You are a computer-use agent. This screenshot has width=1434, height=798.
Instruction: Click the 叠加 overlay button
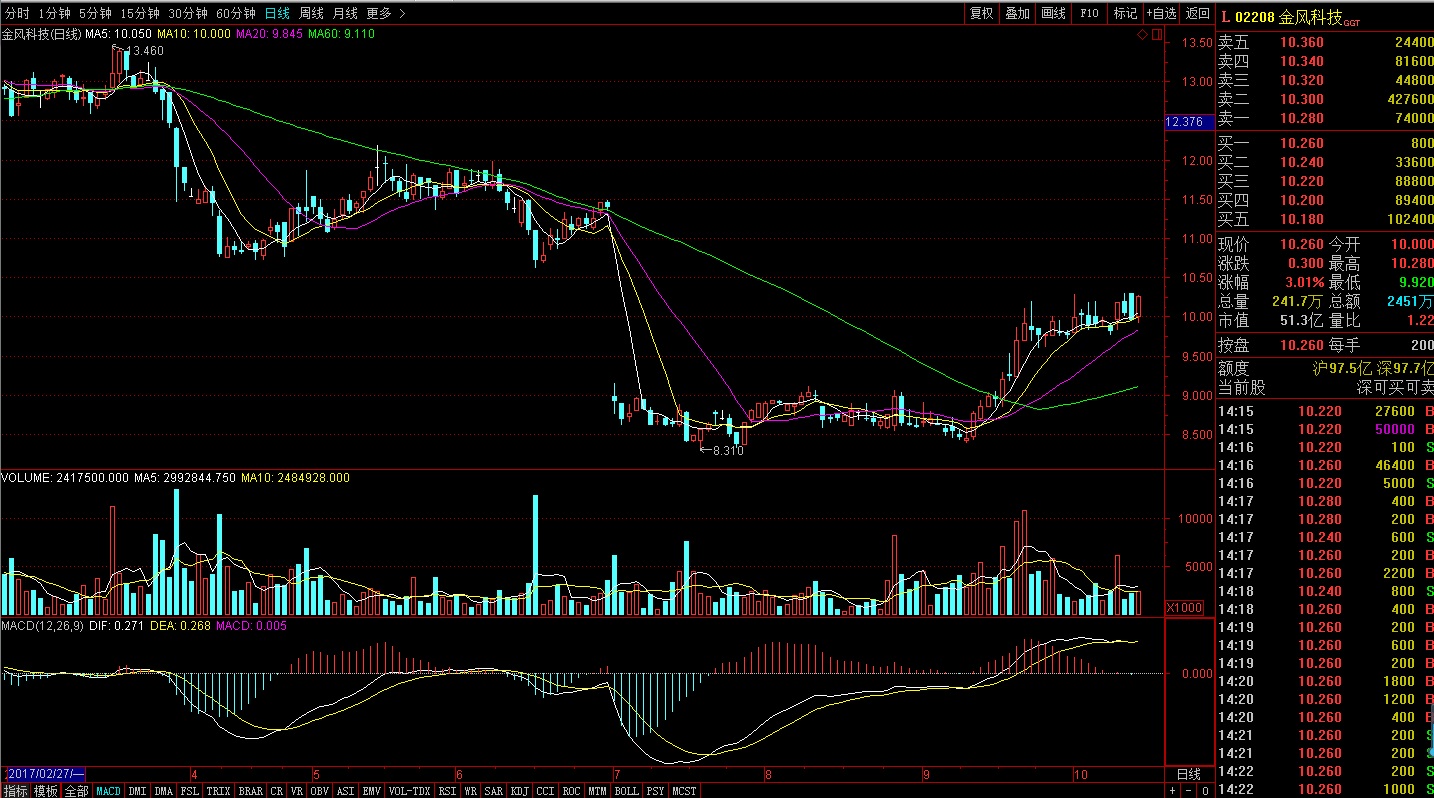[1017, 13]
